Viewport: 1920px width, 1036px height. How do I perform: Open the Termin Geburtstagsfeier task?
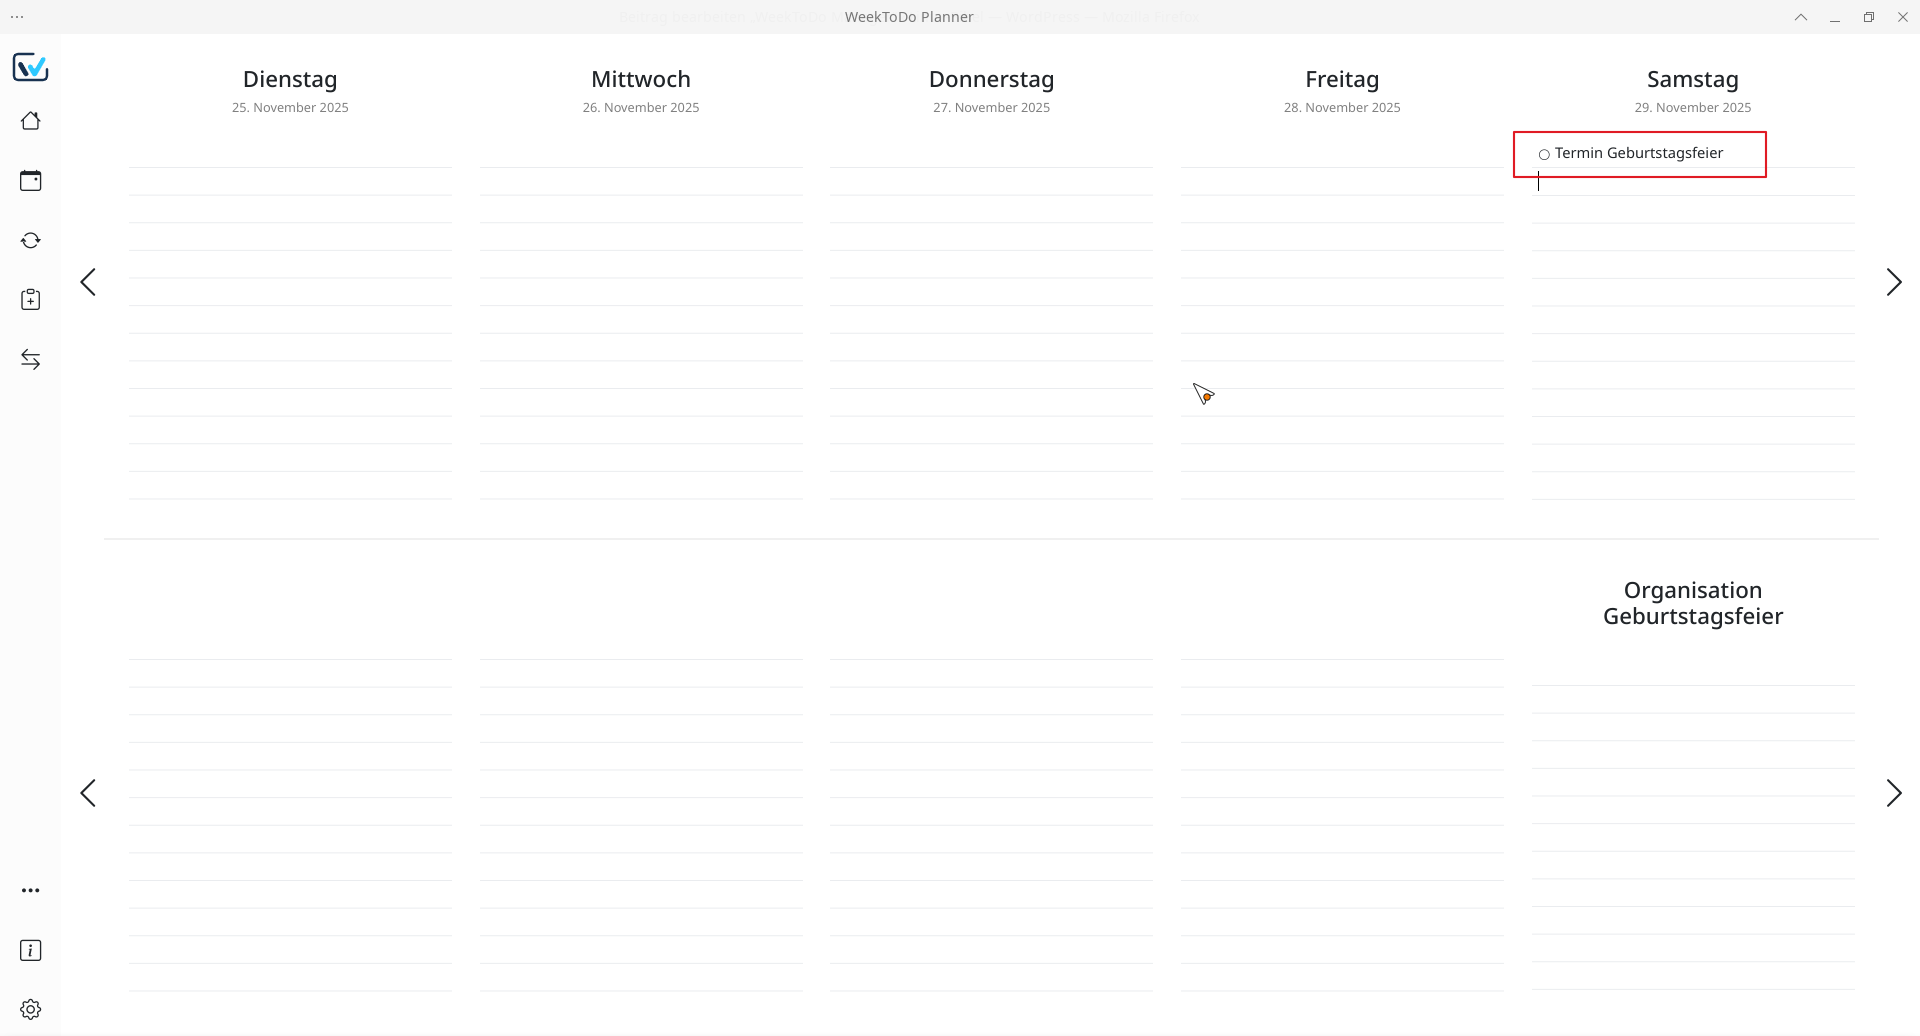[1638, 153]
